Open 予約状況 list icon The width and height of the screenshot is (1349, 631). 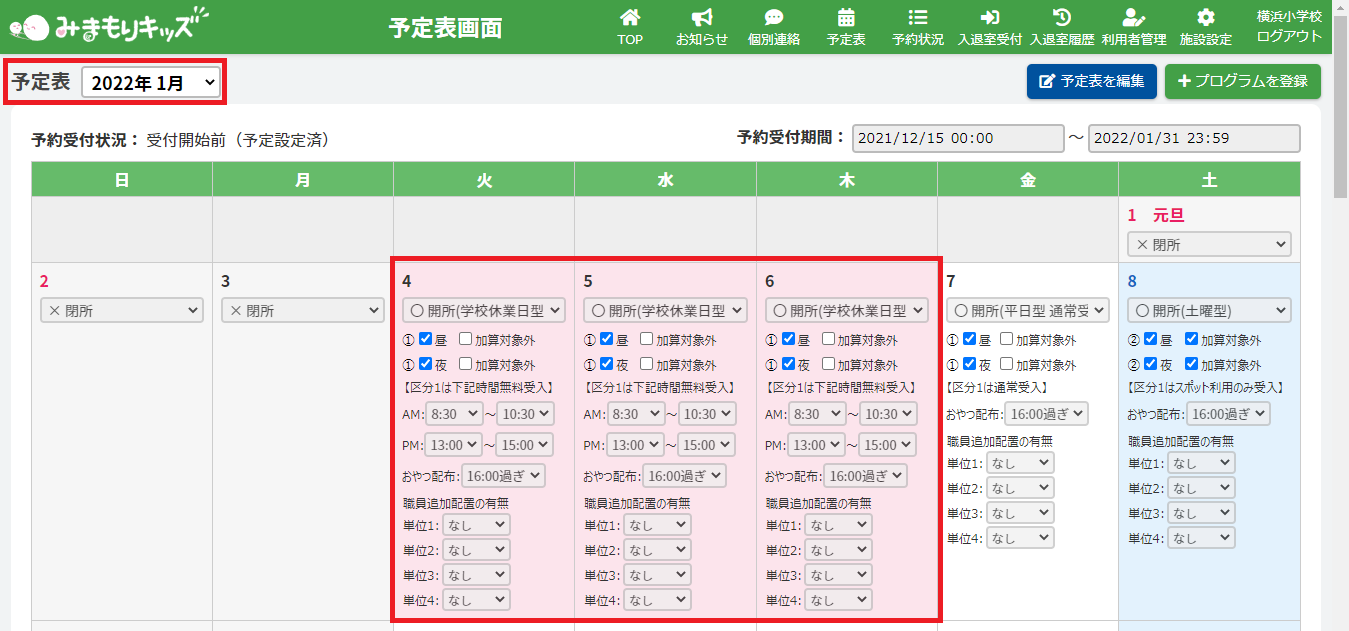tap(917, 18)
